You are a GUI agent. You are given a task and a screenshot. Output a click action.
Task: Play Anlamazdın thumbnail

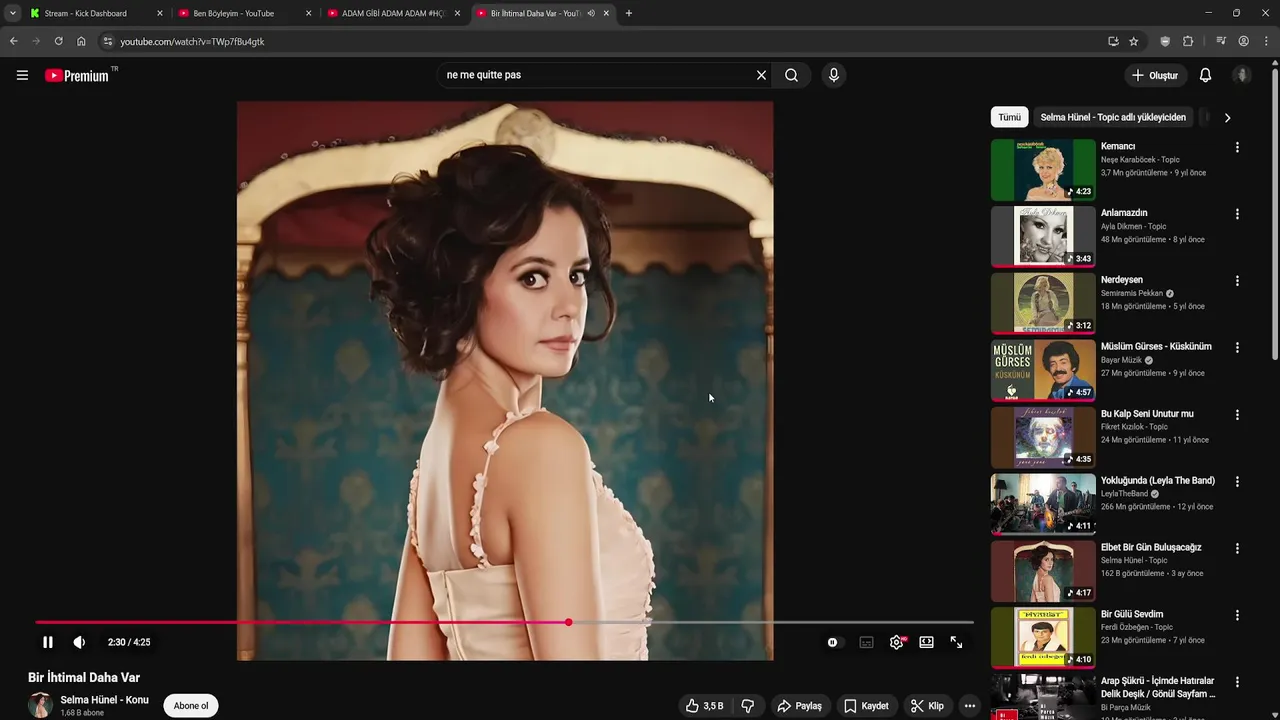1043,237
